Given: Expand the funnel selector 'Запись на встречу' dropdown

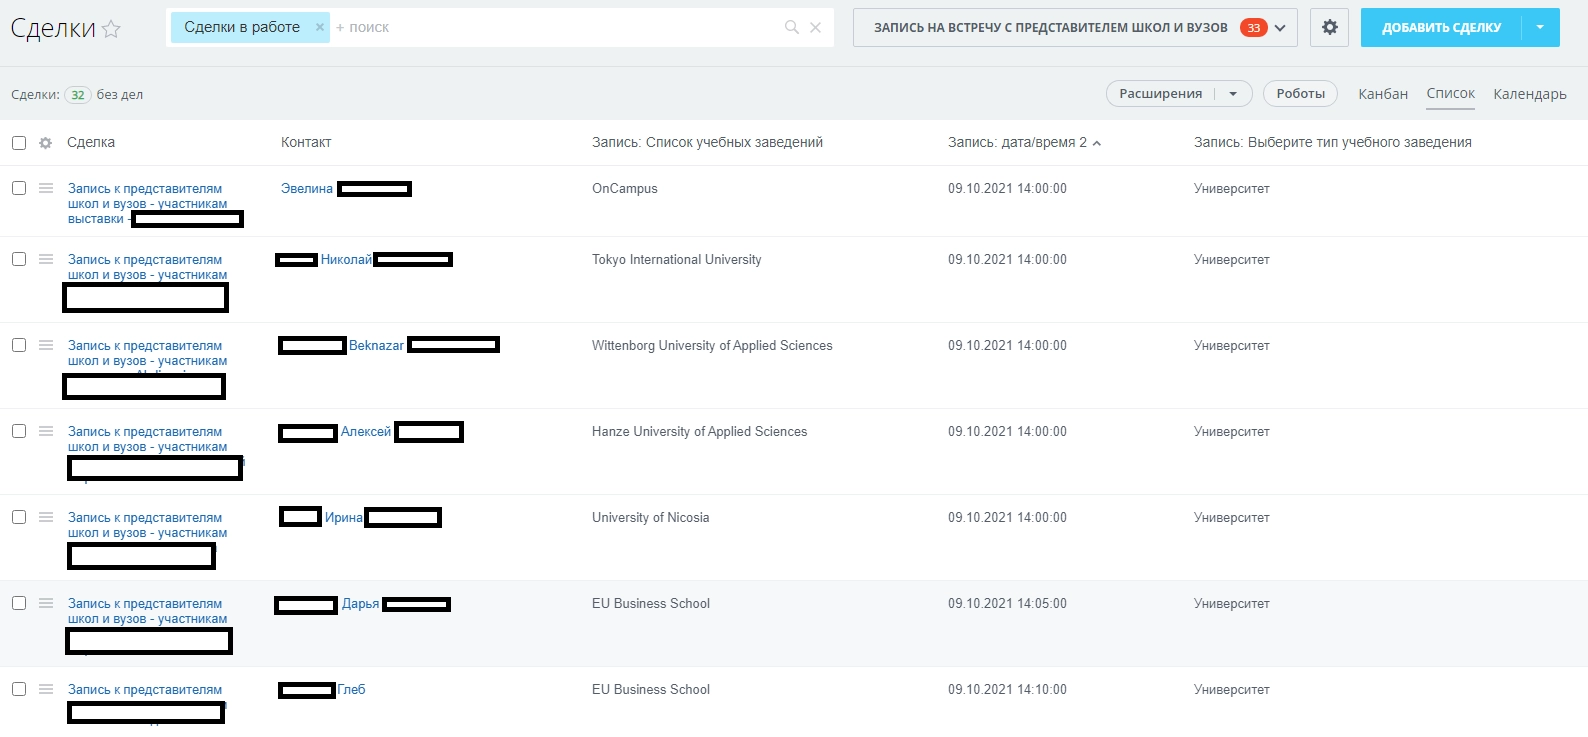Looking at the screenshot, I should pos(1280,28).
